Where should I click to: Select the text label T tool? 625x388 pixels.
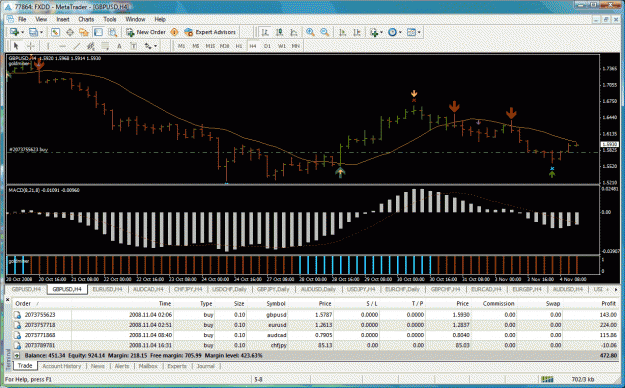[x=134, y=46]
